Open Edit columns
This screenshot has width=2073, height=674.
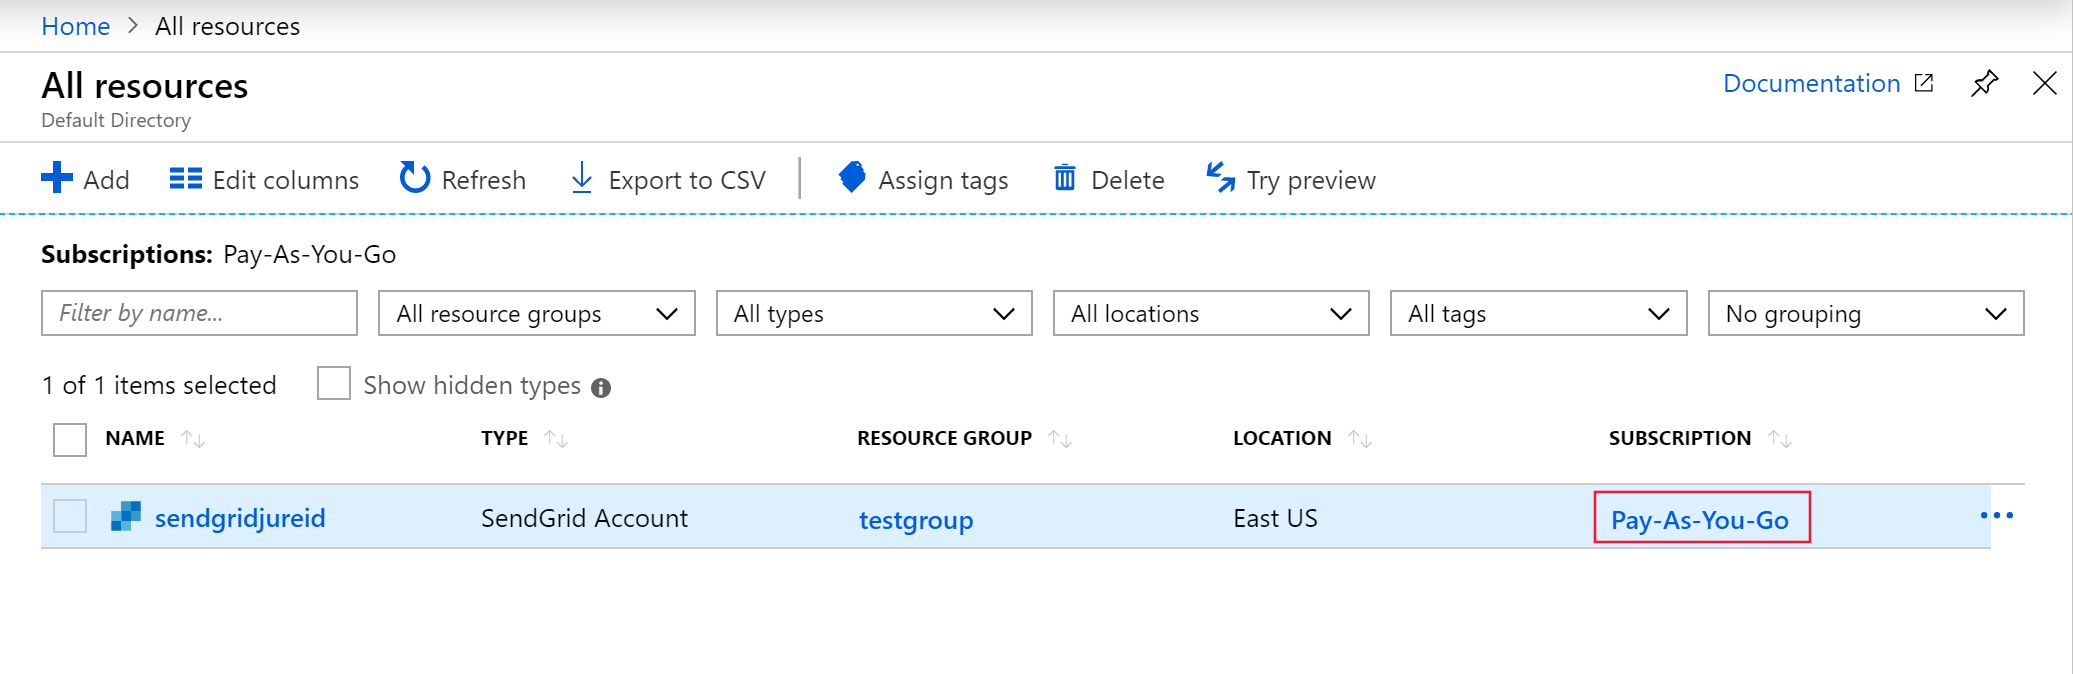tap(264, 180)
